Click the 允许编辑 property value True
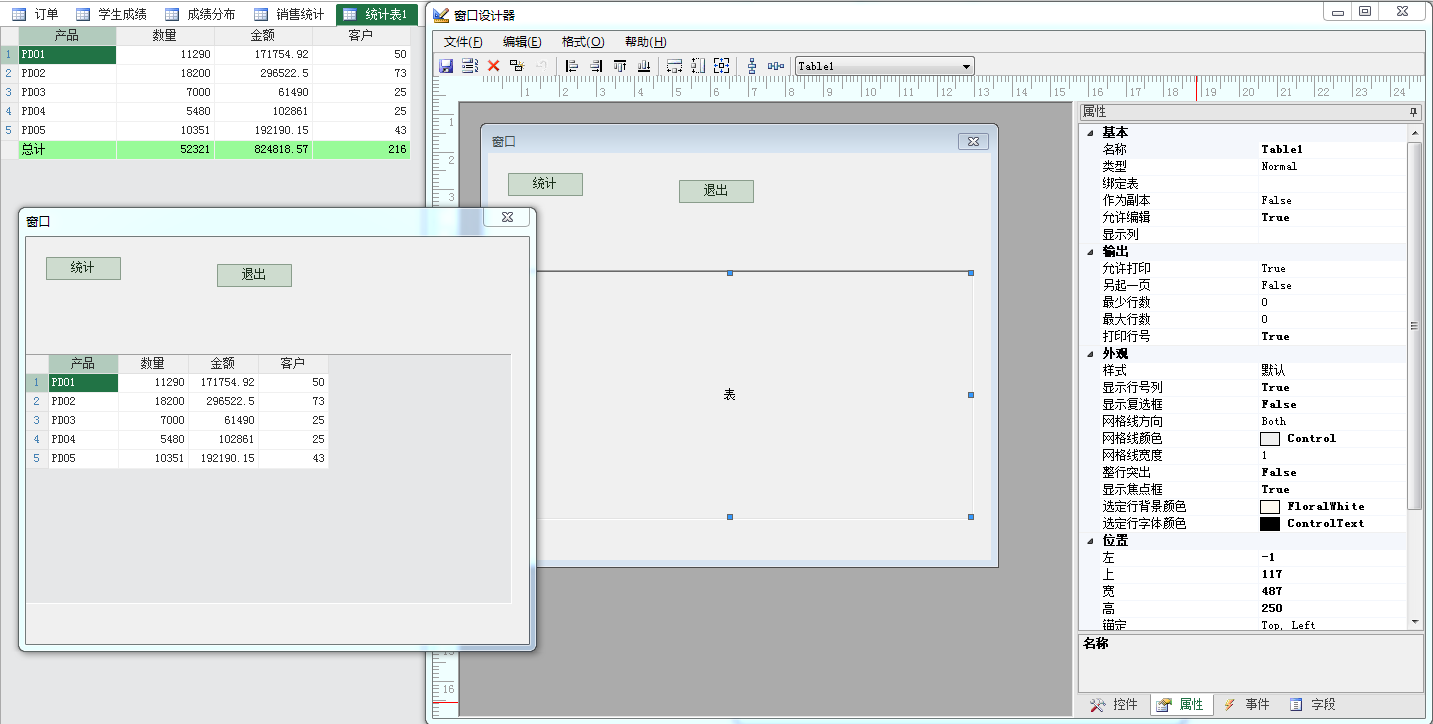Viewport: 1433px width, 724px height. tap(1332, 217)
